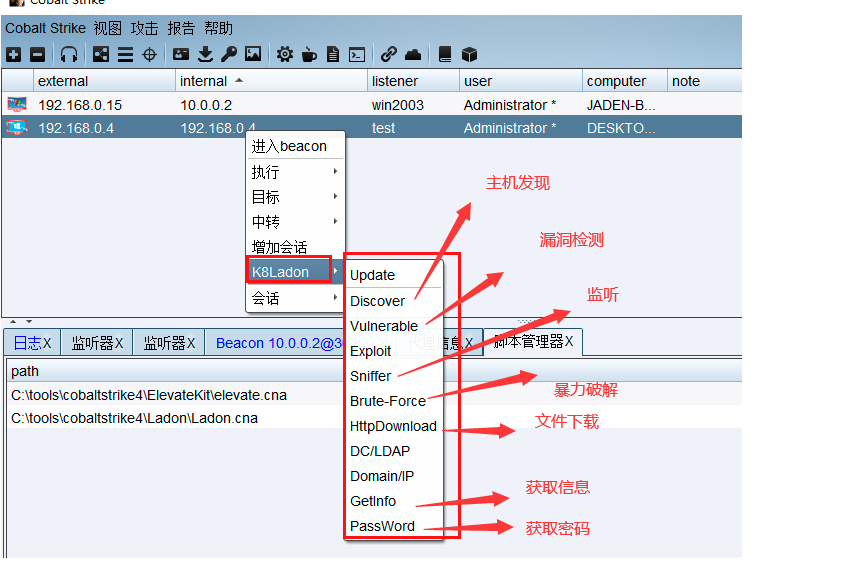Open screenshots with the picture icon

coord(253,55)
